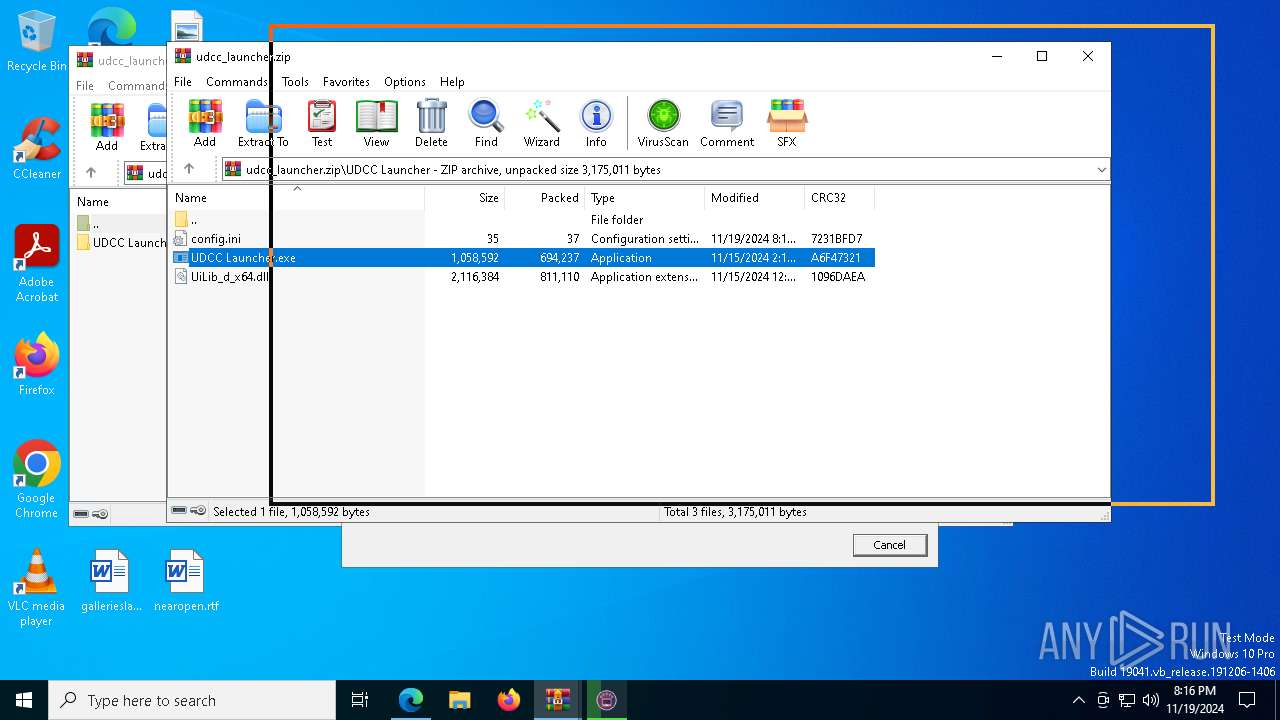Add an archive Comment
1280x720 pixels.
tap(727, 124)
